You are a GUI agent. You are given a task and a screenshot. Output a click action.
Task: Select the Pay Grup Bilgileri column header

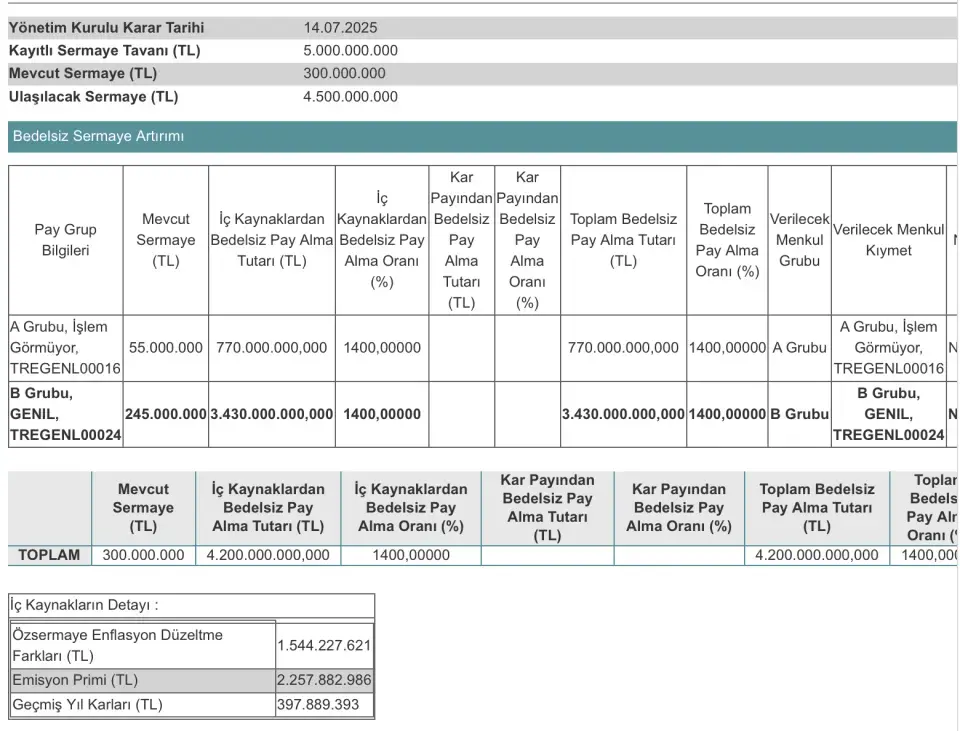[66, 240]
